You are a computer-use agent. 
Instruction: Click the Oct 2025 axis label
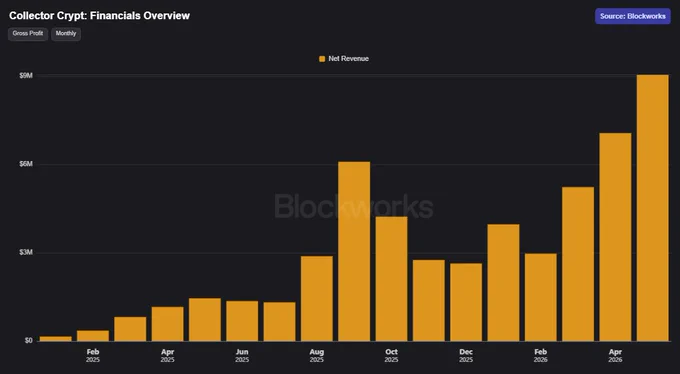tap(391, 355)
